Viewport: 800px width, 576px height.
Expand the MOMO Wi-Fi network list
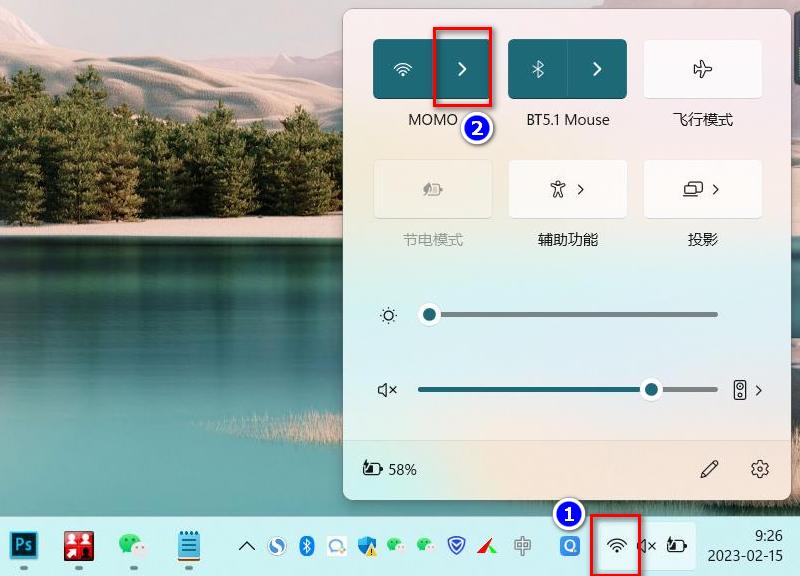click(461, 68)
